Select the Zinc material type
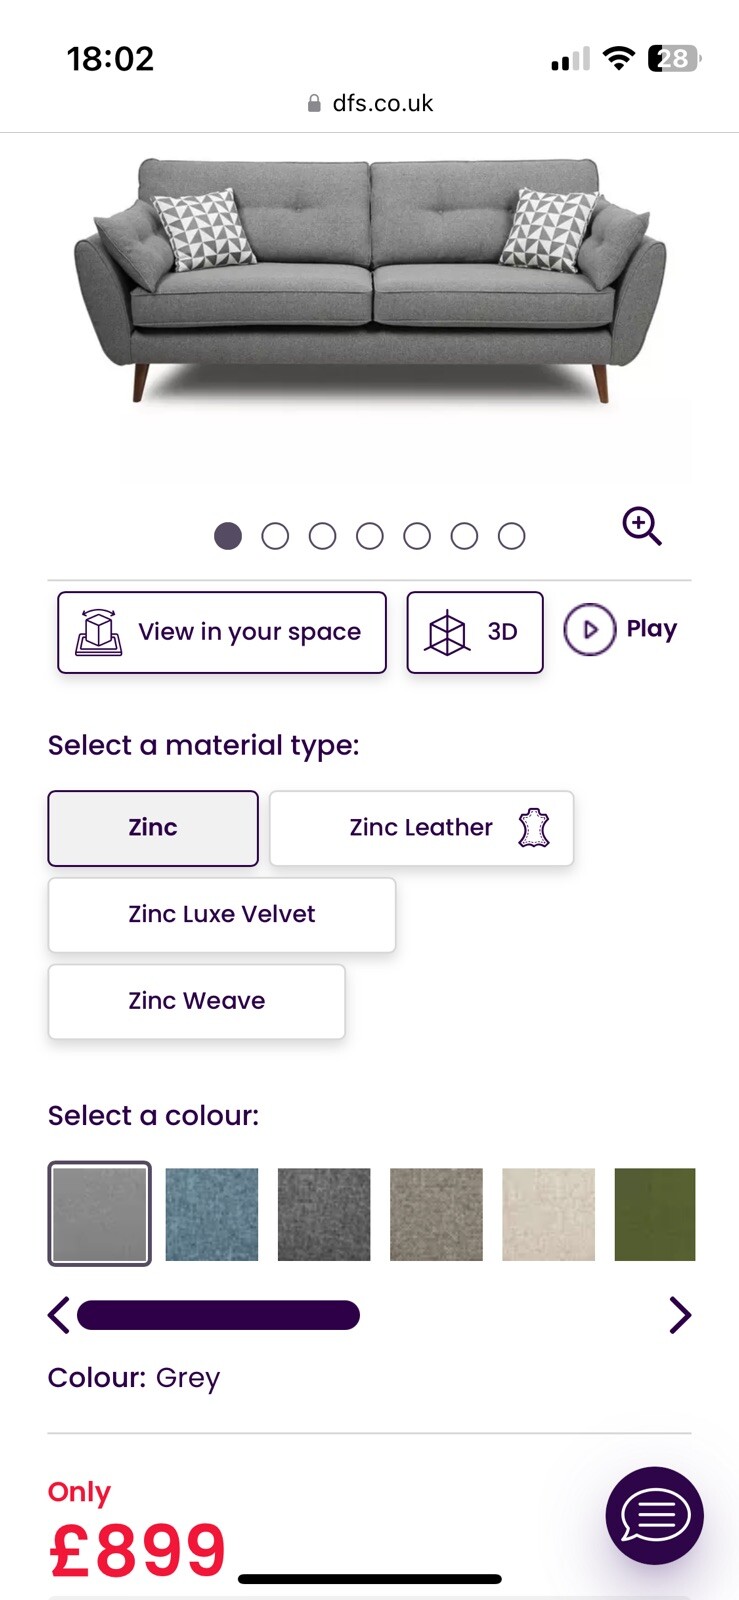Viewport: 739px width, 1600px height. pos(153,828)
